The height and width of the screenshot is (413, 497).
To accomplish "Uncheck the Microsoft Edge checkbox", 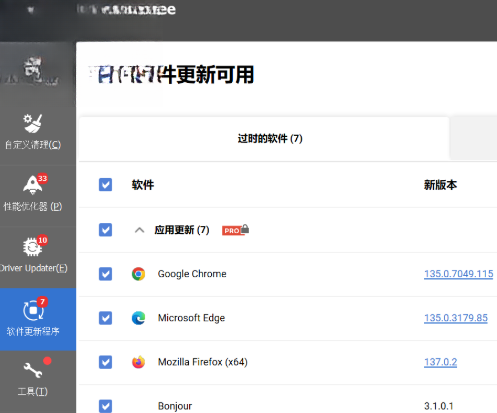I will click(x=105, y=318).
